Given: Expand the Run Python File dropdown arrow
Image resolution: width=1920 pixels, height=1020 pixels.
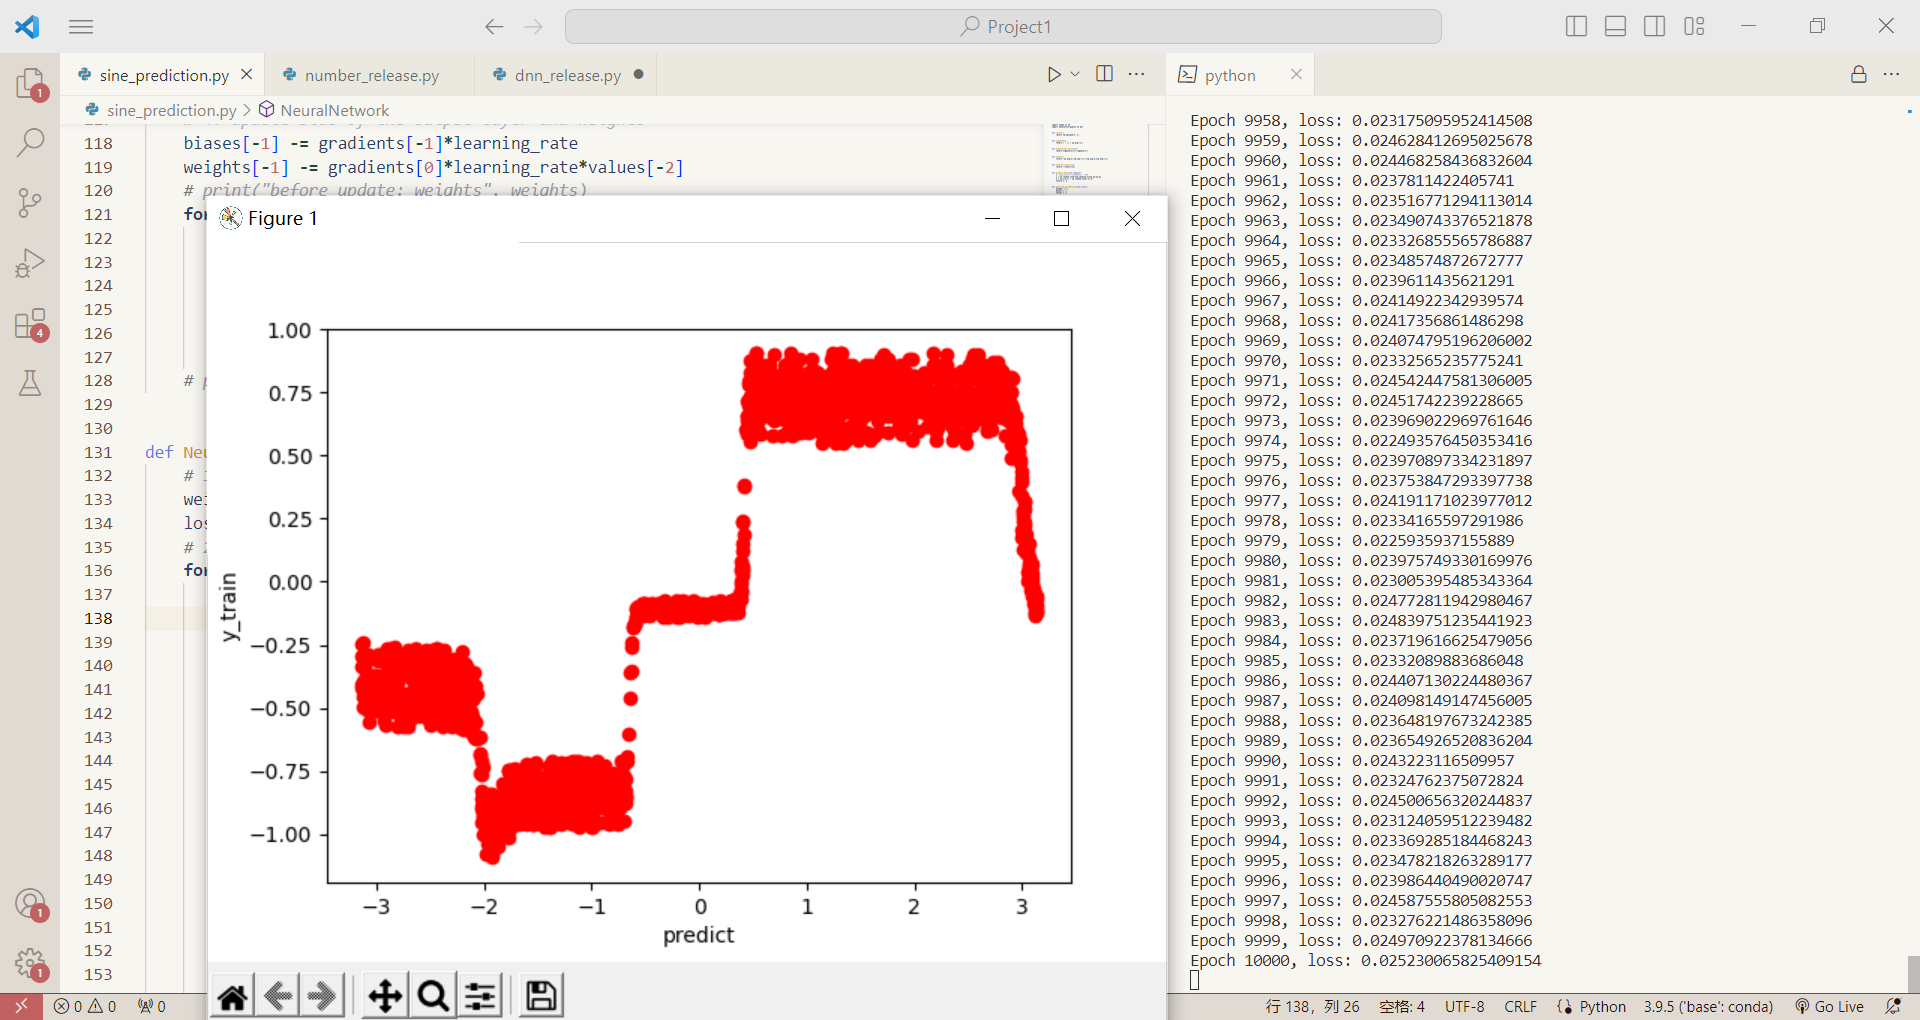Looking at the screenshot, I should (1075, 75).
